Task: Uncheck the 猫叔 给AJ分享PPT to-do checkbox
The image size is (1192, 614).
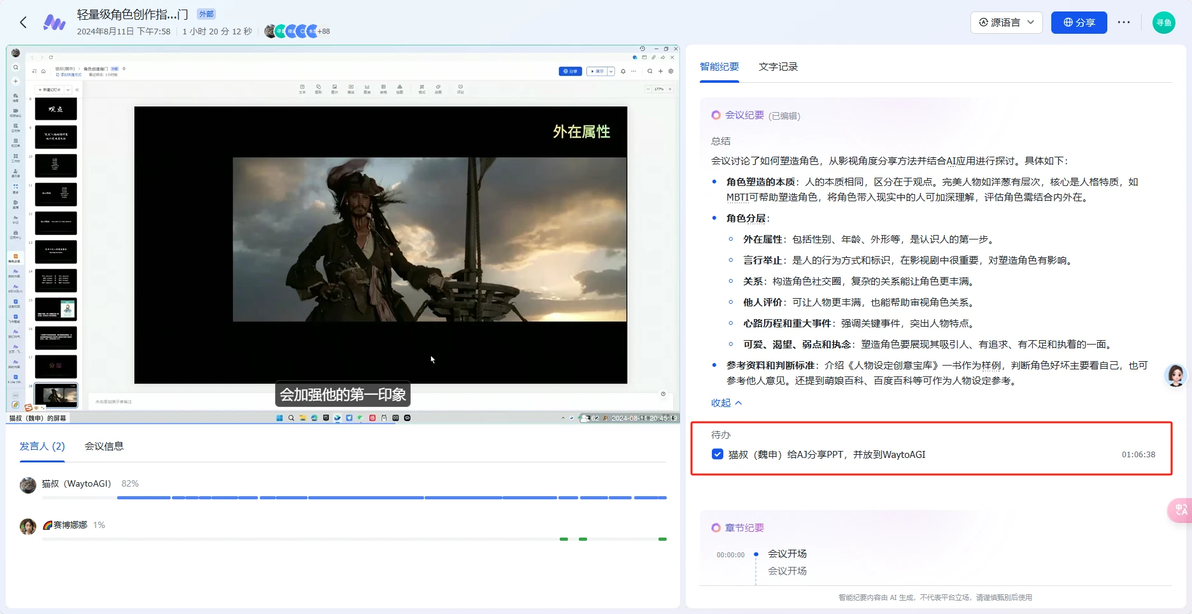Action: [x=717, y=454]
